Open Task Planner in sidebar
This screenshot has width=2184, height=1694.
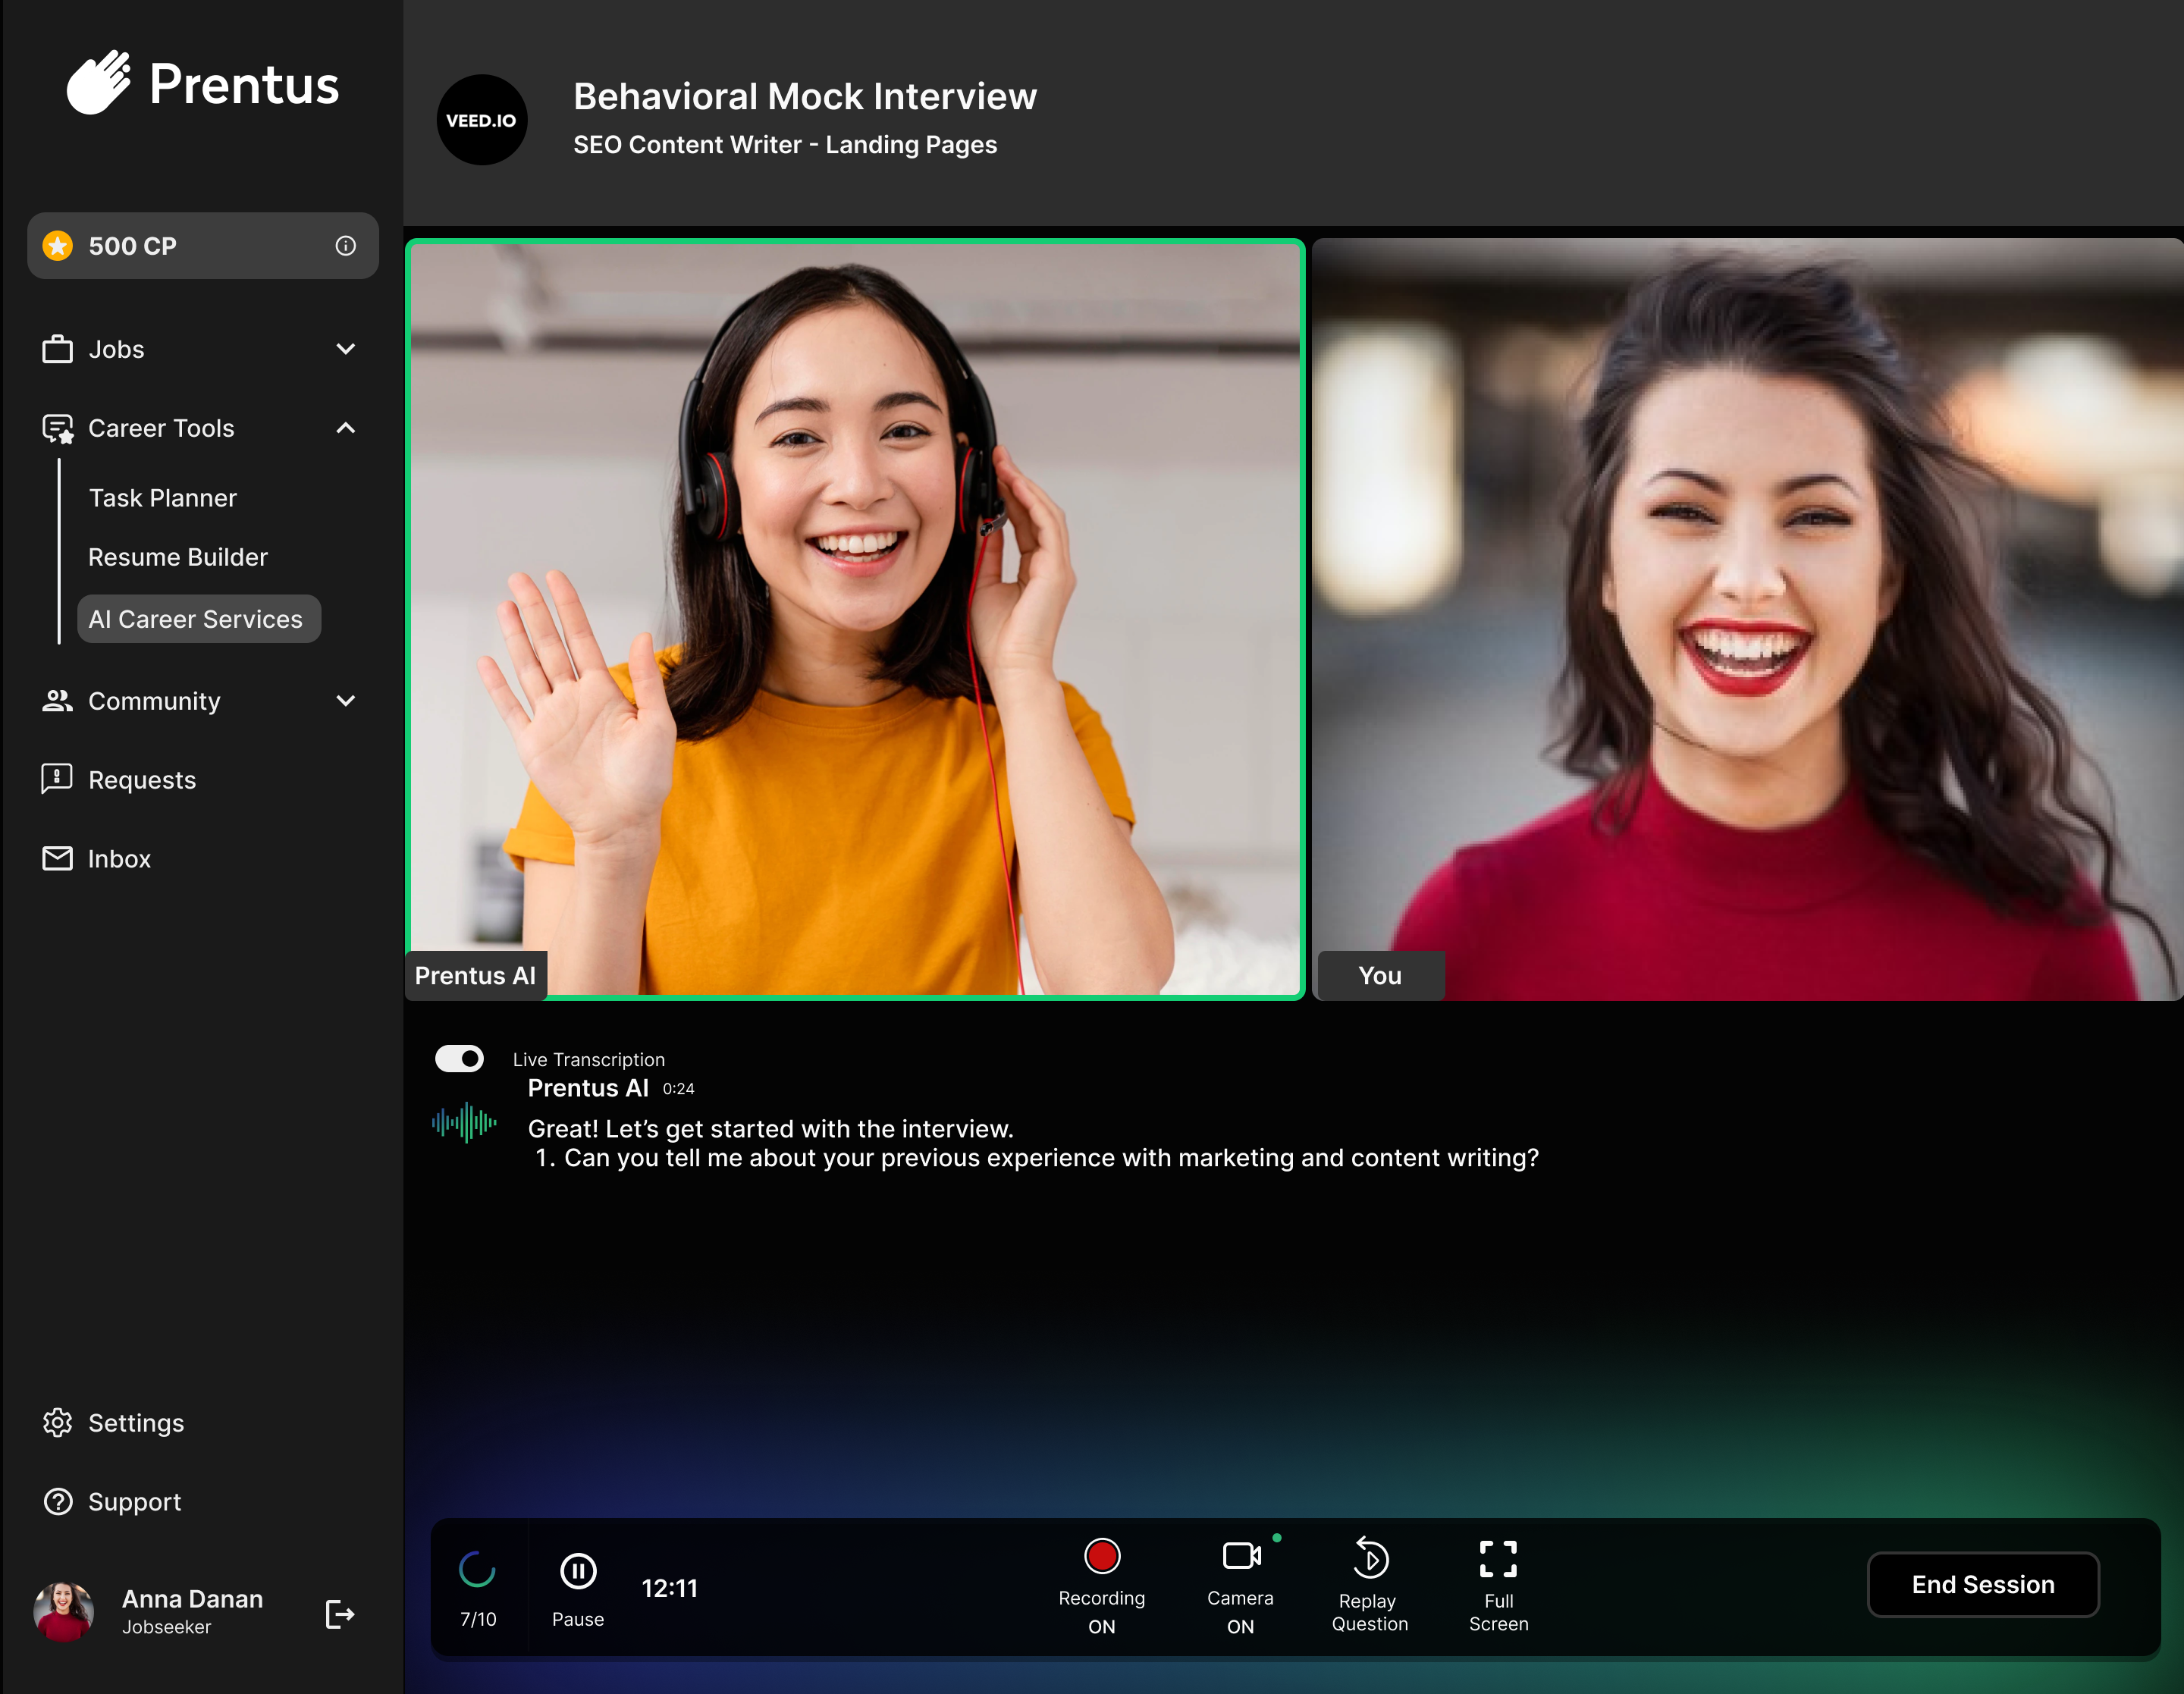162,498
